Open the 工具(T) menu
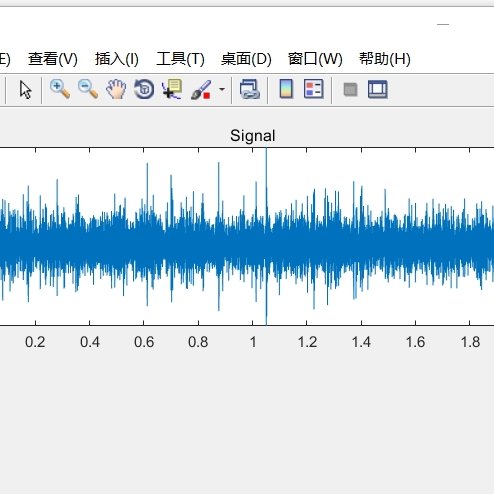This screenshot has height=494, width=494. tap(180, 59)
